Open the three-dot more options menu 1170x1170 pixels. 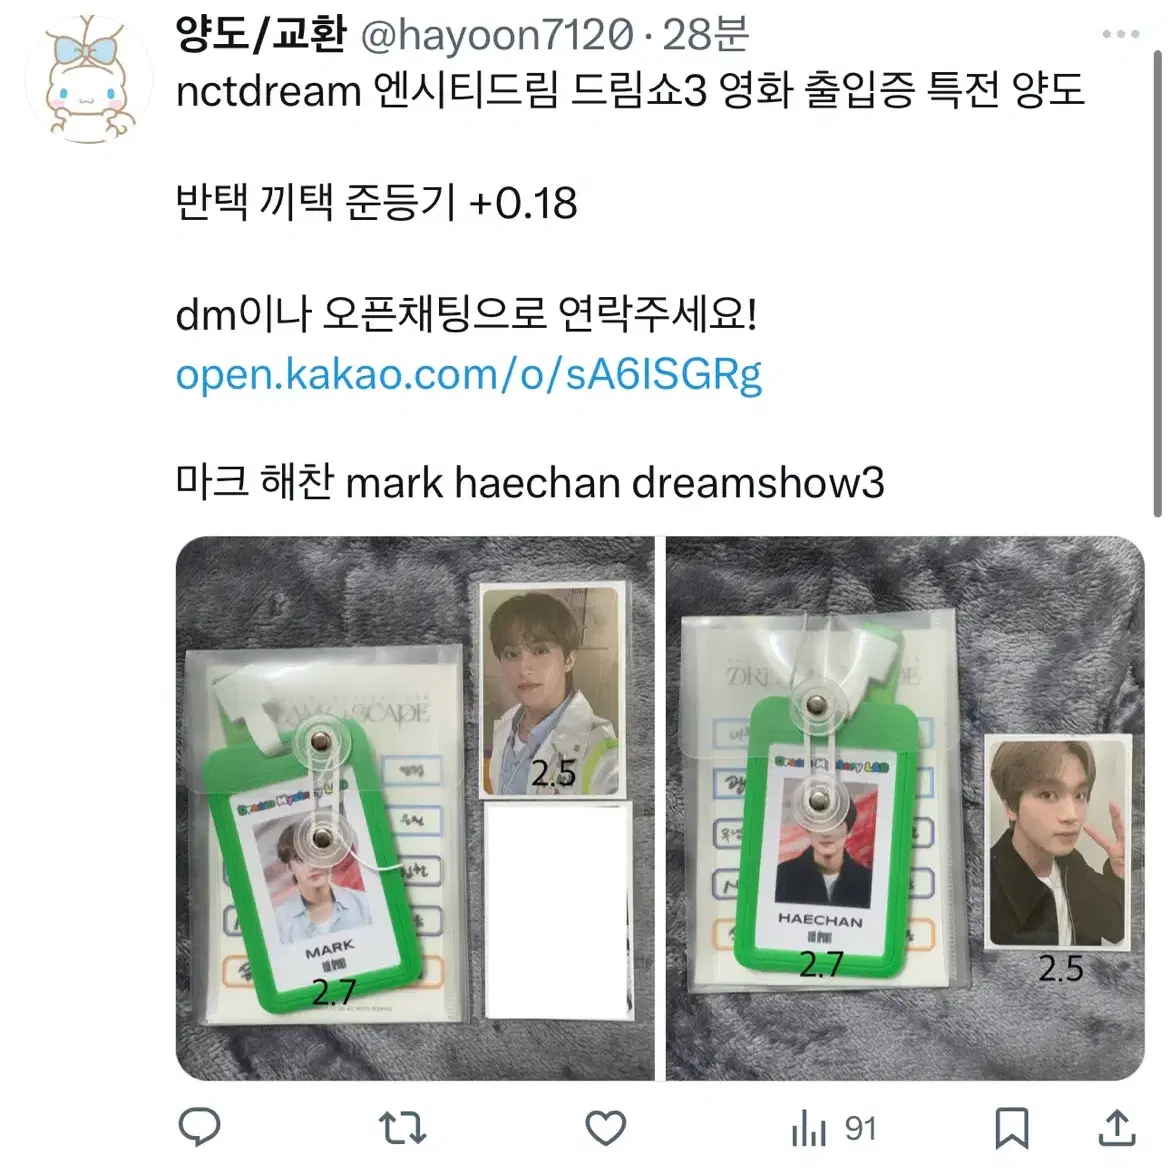[1120, 34]
